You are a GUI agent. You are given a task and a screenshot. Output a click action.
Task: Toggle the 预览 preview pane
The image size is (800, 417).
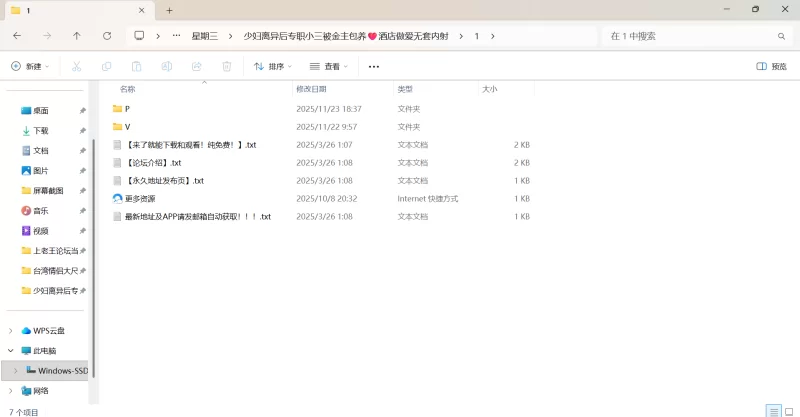click(x=771, y=67)
